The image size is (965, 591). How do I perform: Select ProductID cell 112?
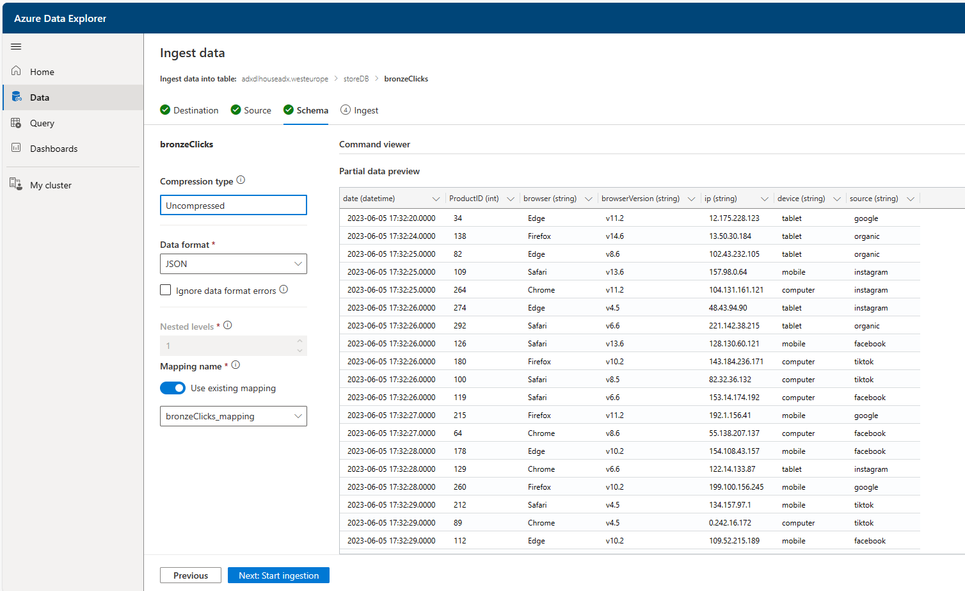460,541
